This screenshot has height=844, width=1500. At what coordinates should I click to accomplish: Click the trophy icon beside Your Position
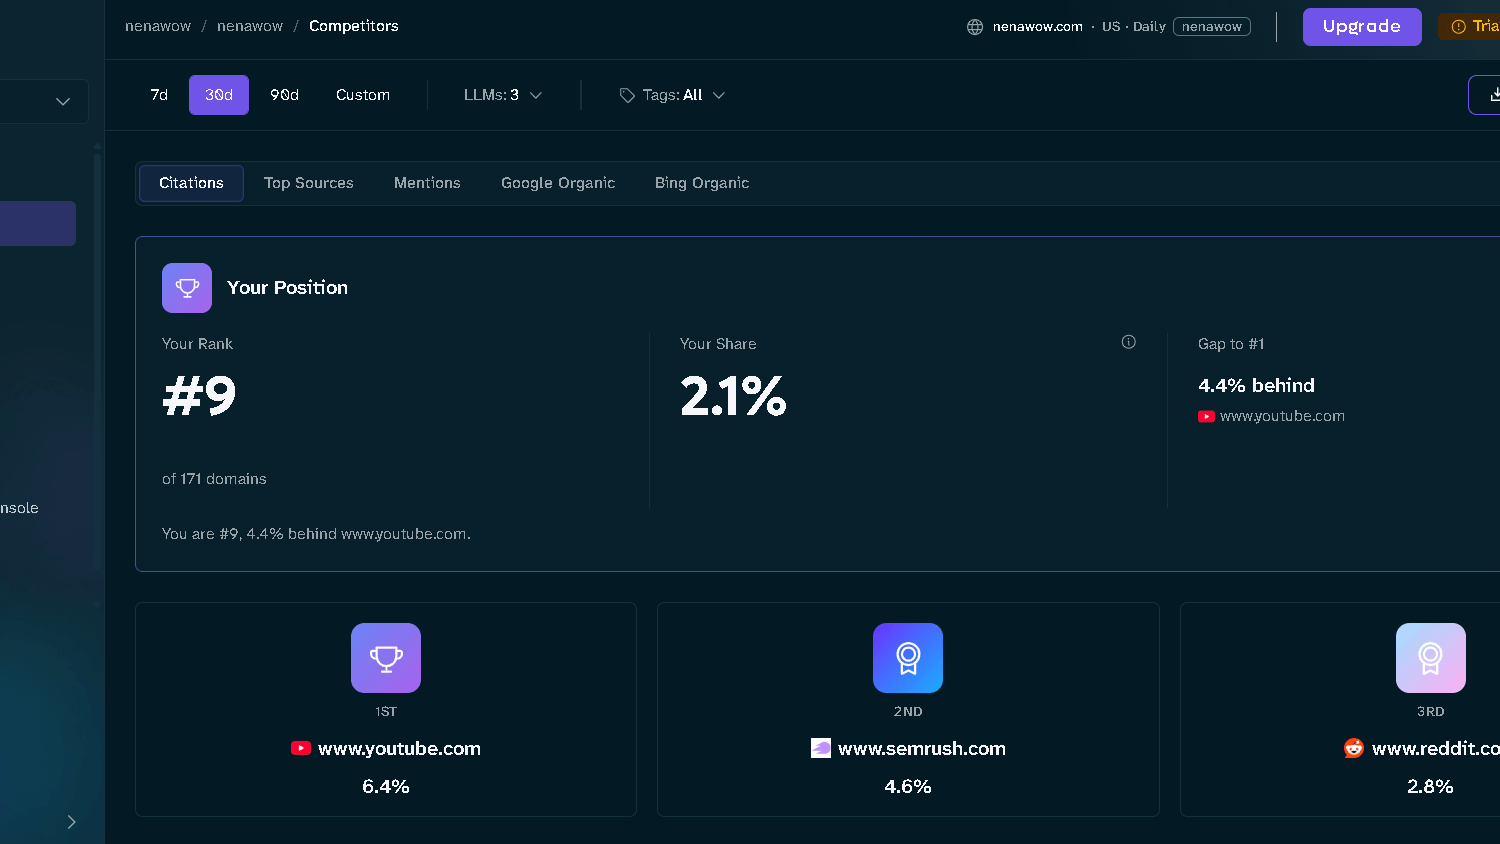pyautogui.click(x=187, y=288)
